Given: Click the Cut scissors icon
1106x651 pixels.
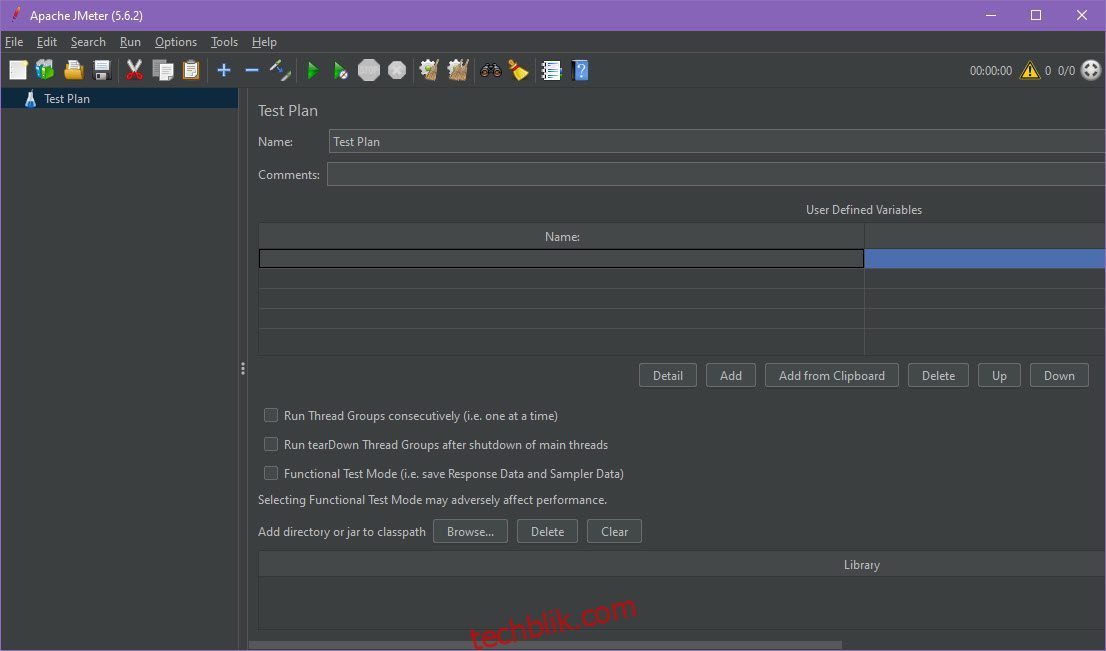Looking at the screenshot, I should 134,70.
